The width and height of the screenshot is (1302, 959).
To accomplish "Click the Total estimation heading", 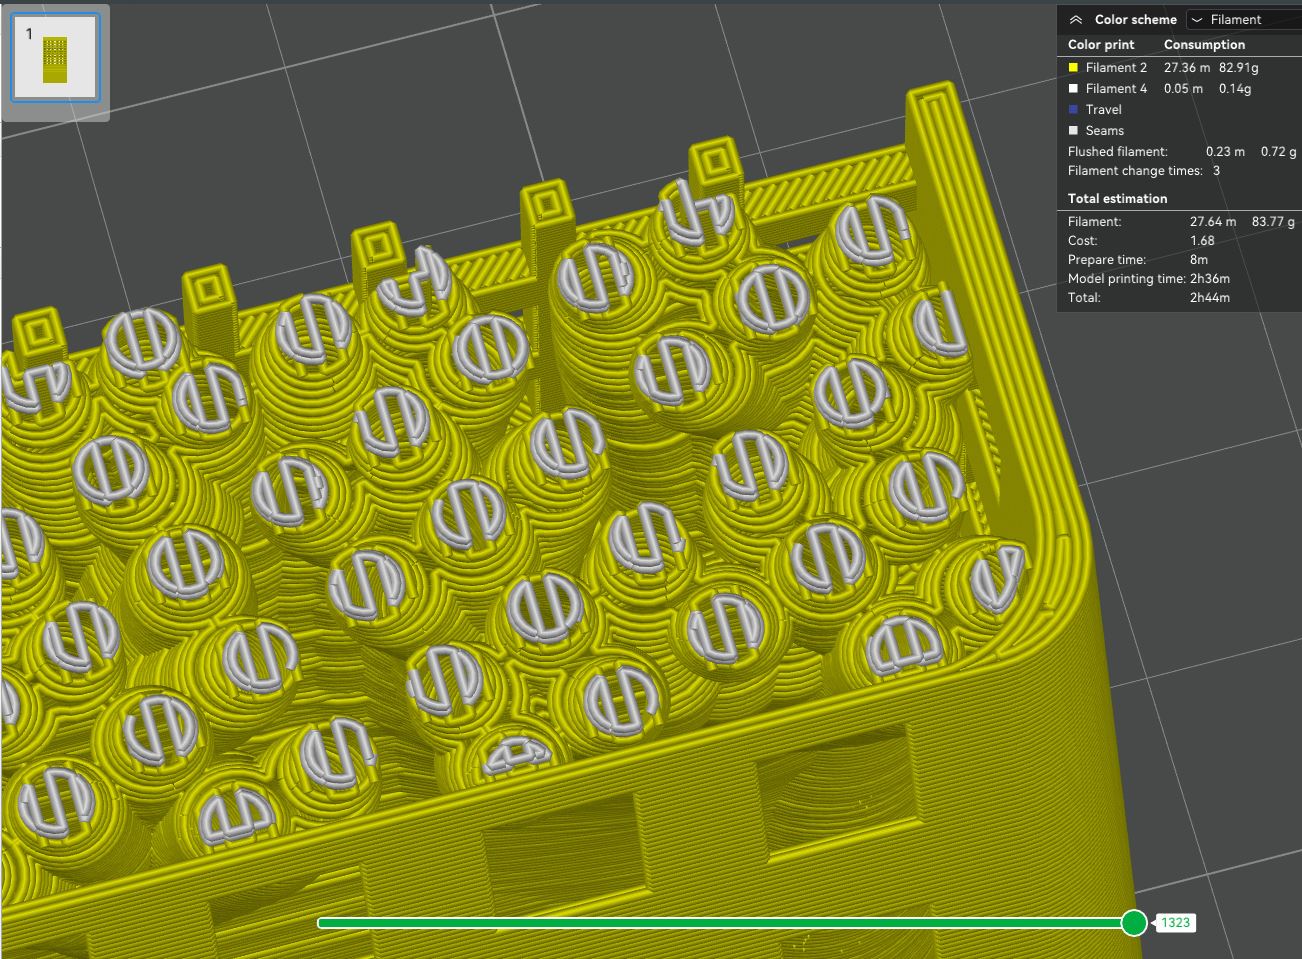I will (1117, 198).
